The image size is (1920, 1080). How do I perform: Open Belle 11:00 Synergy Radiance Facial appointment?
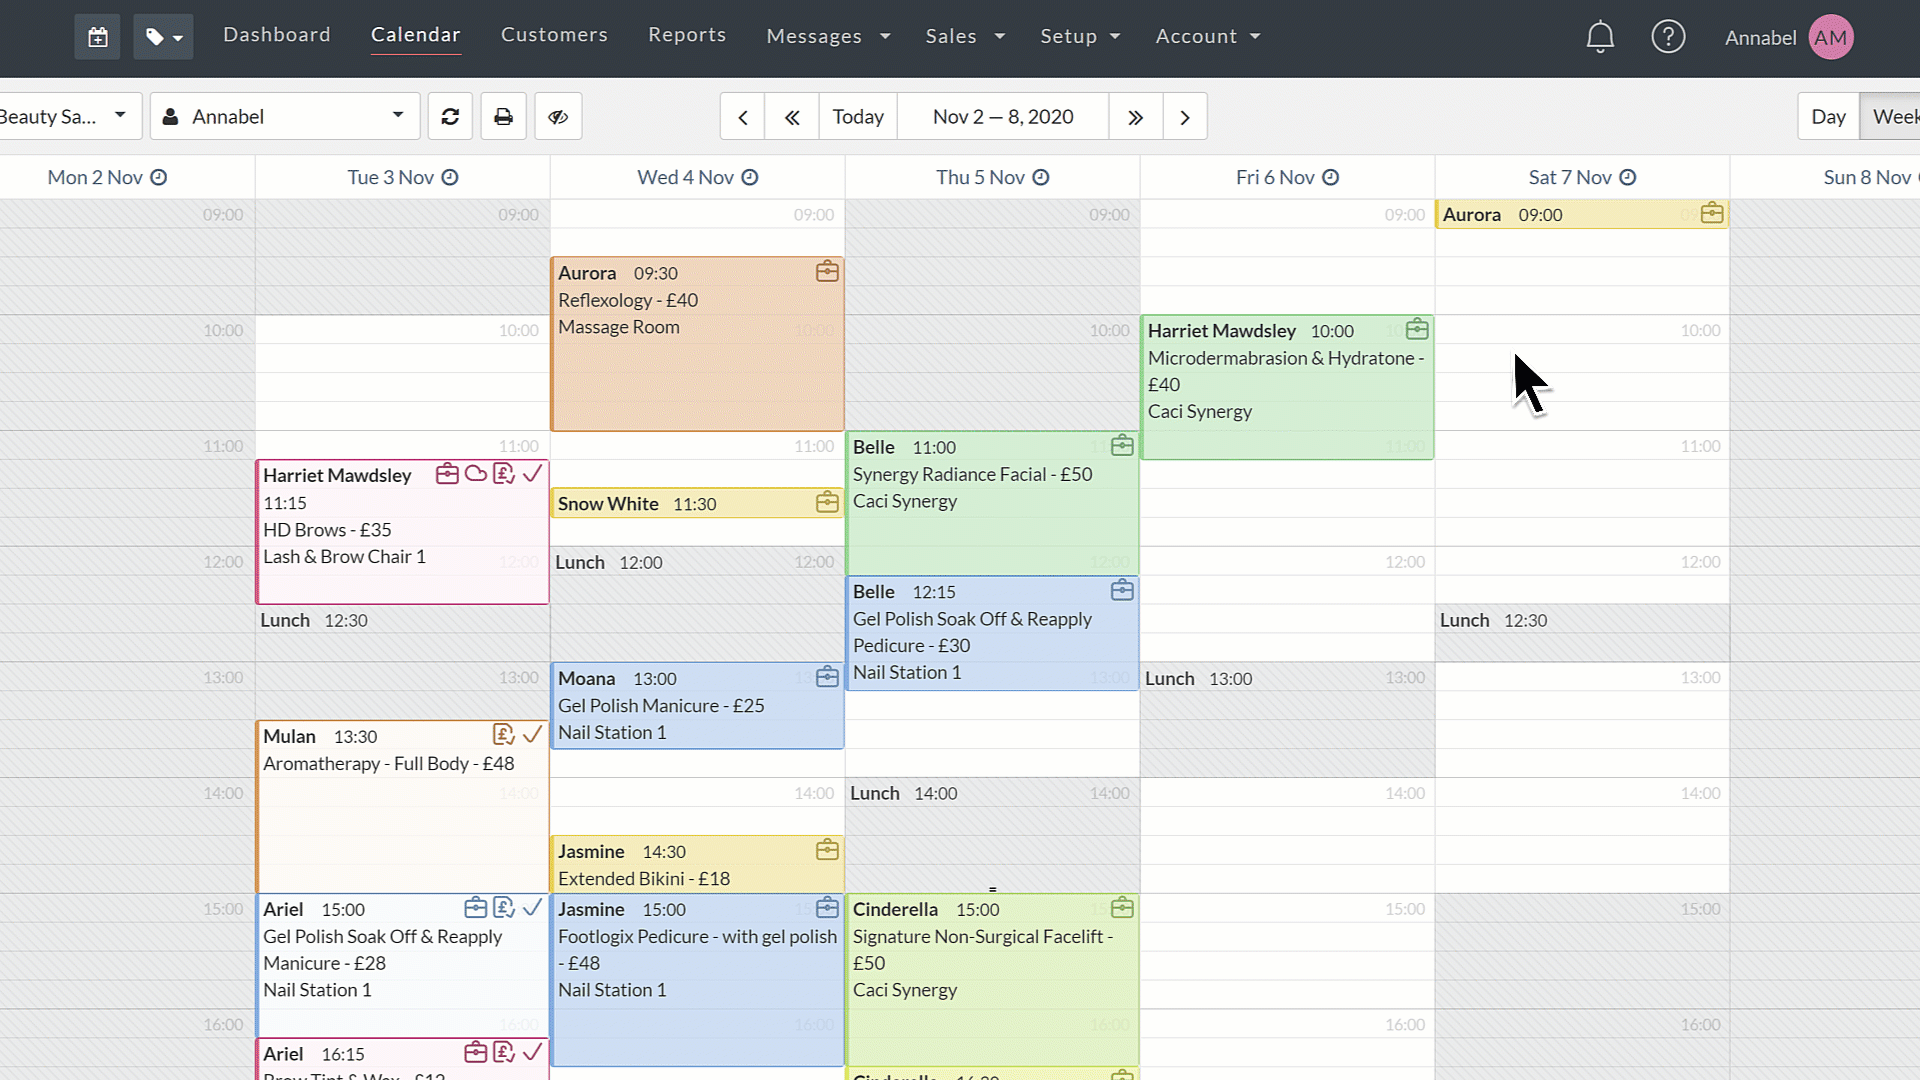[x=992, y=503]
